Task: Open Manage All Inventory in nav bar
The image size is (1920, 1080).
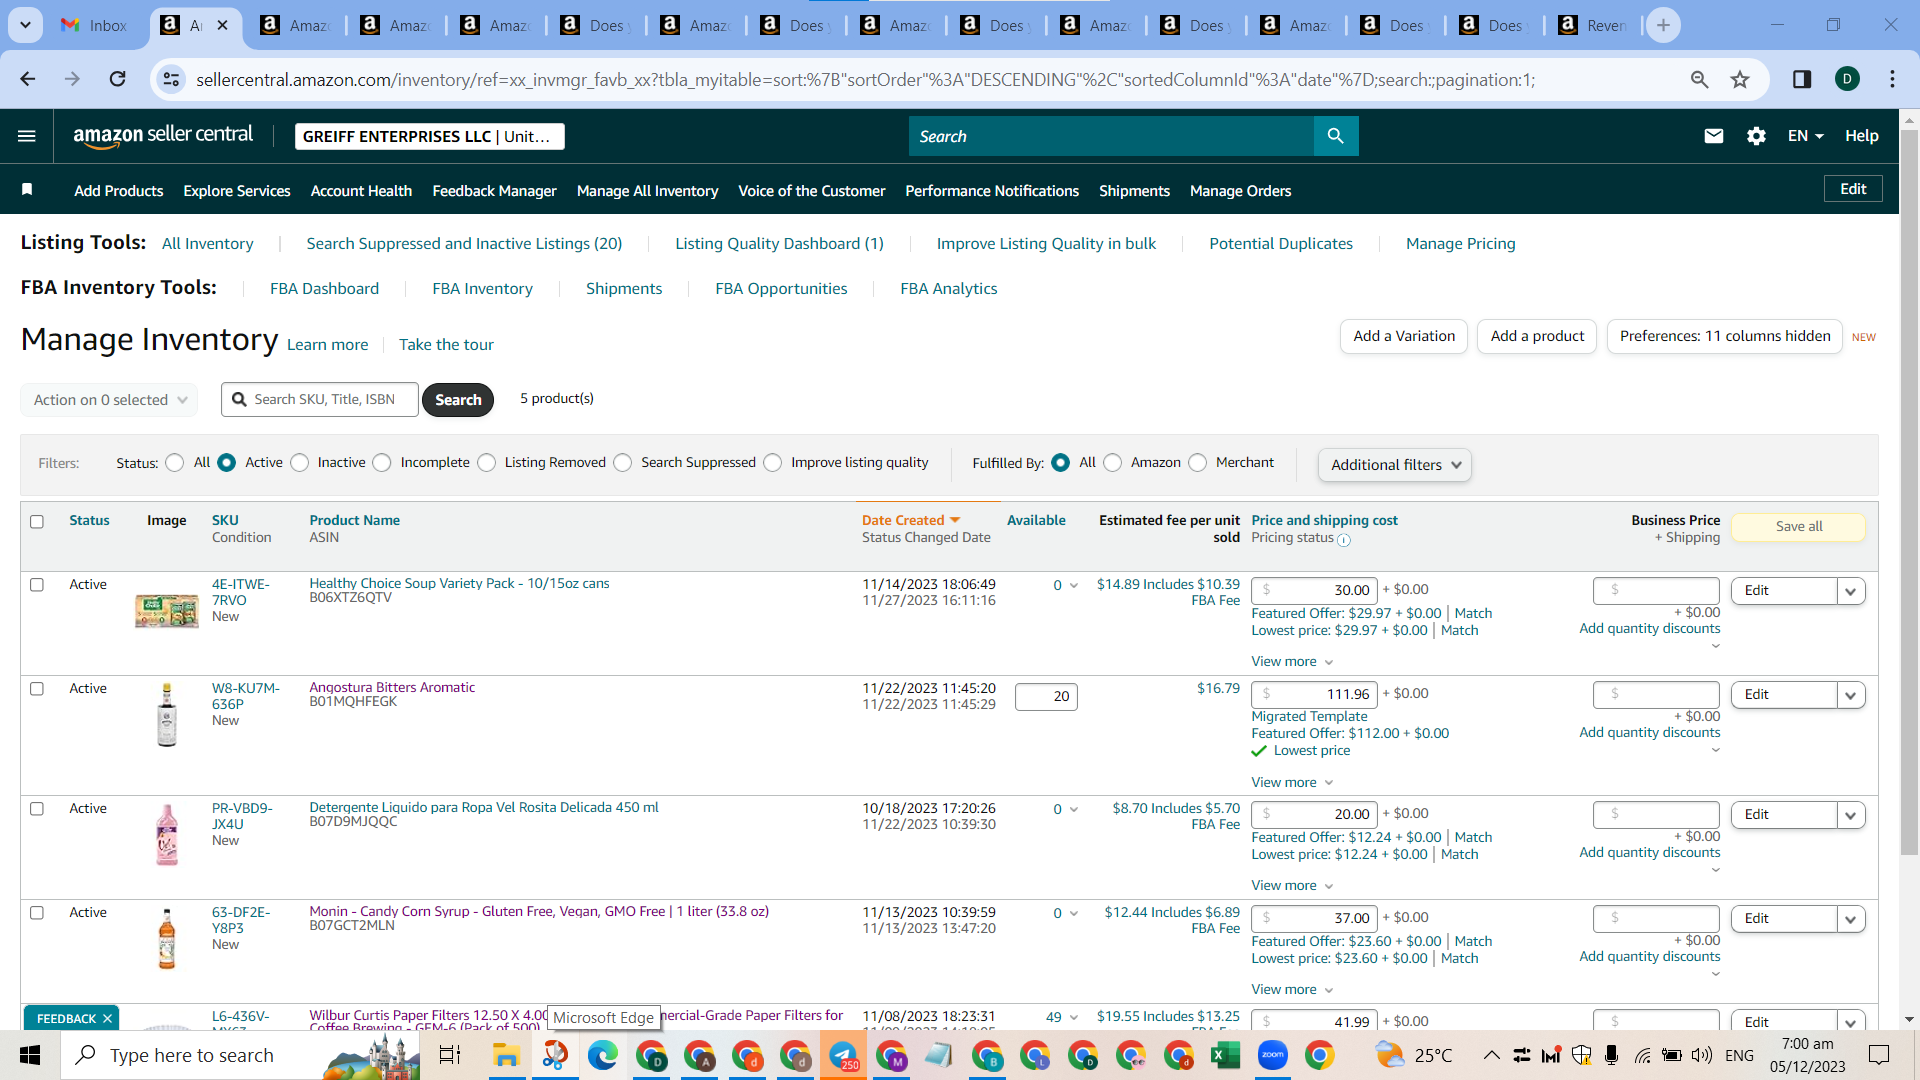Action: (647, 190)
